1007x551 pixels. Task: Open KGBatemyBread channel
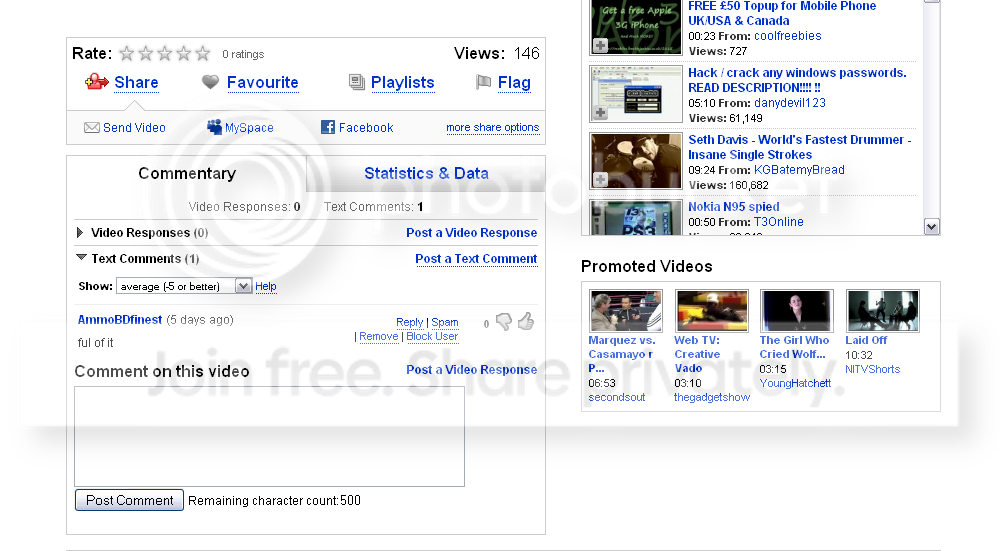click(x=799, y=170)
